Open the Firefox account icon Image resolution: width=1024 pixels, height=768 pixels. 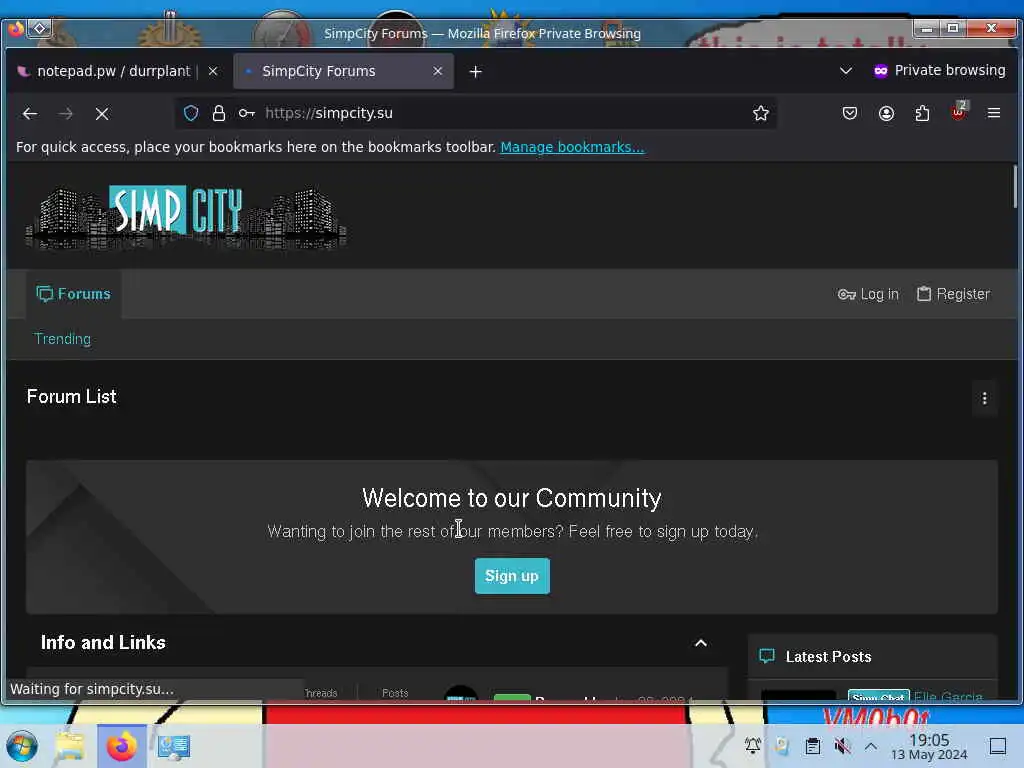886,113
